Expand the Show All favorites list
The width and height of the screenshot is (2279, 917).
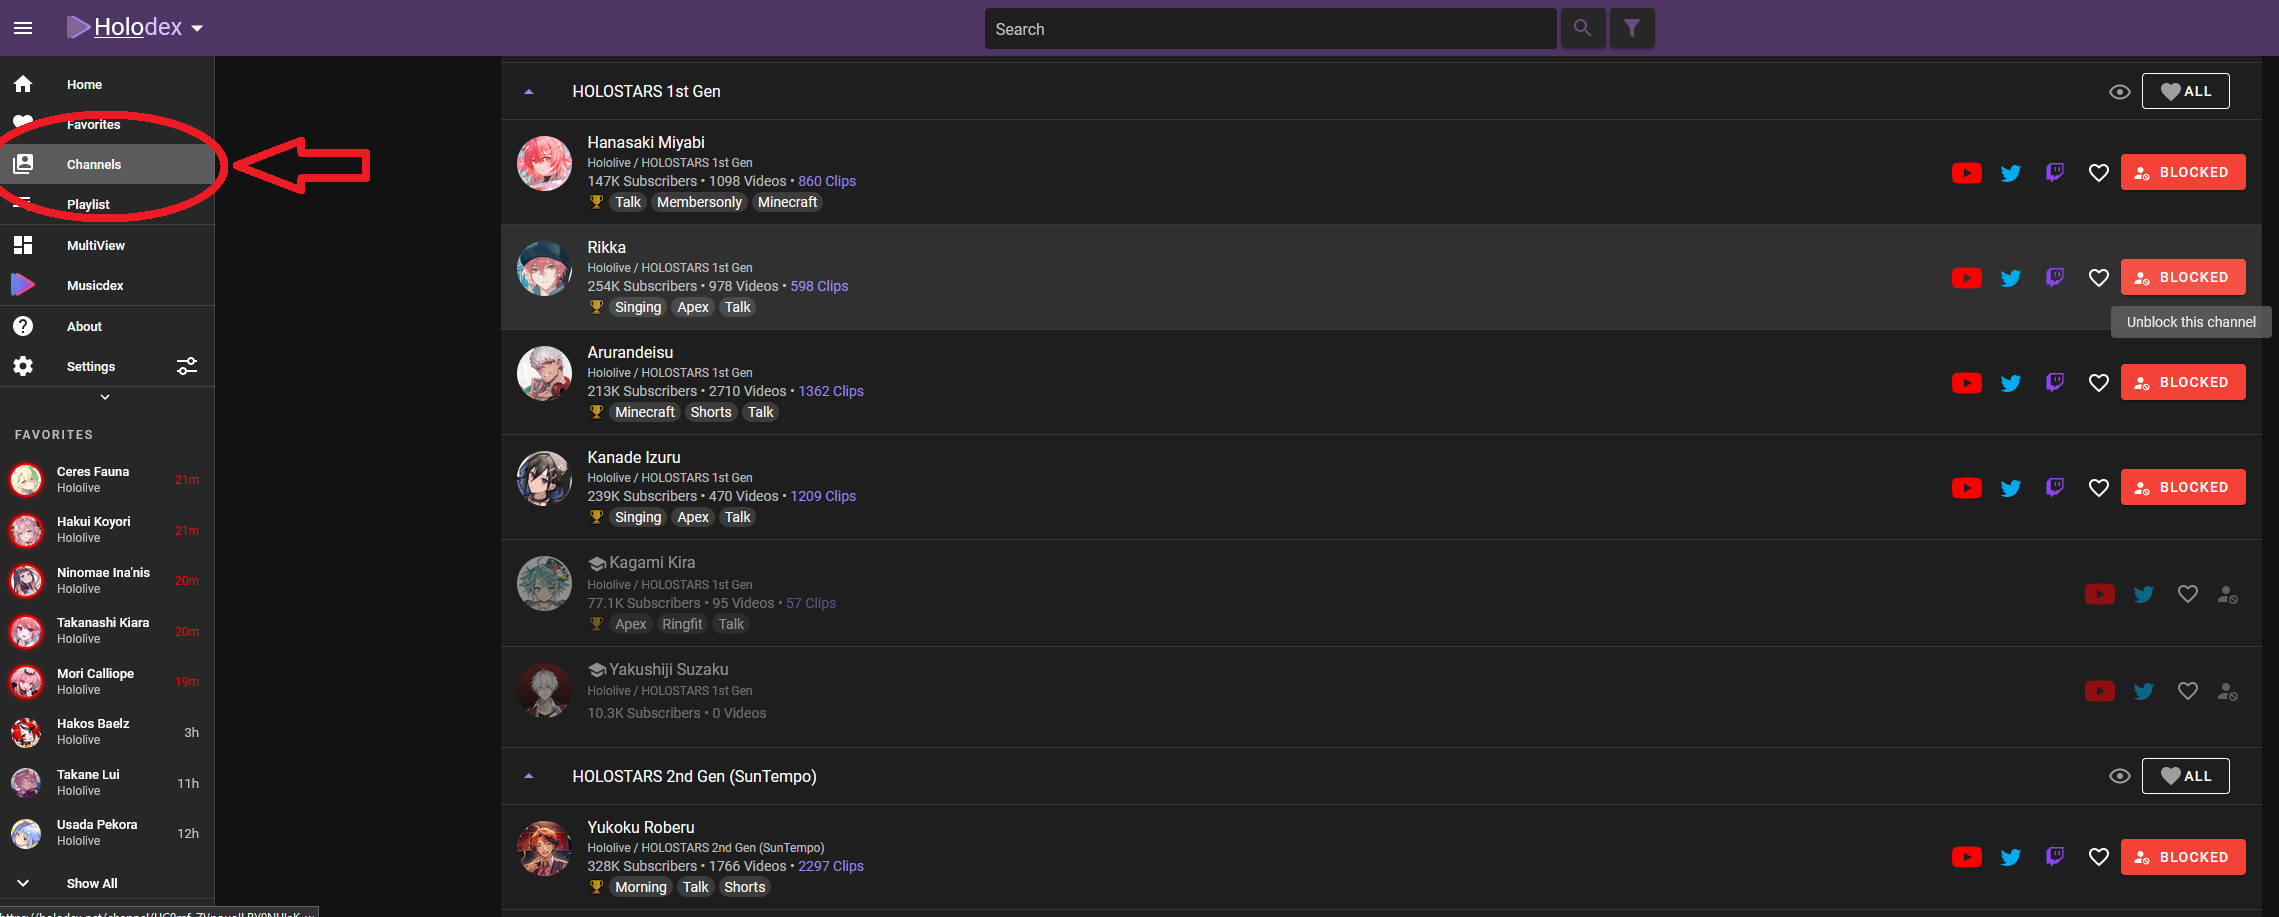point(91,883)
